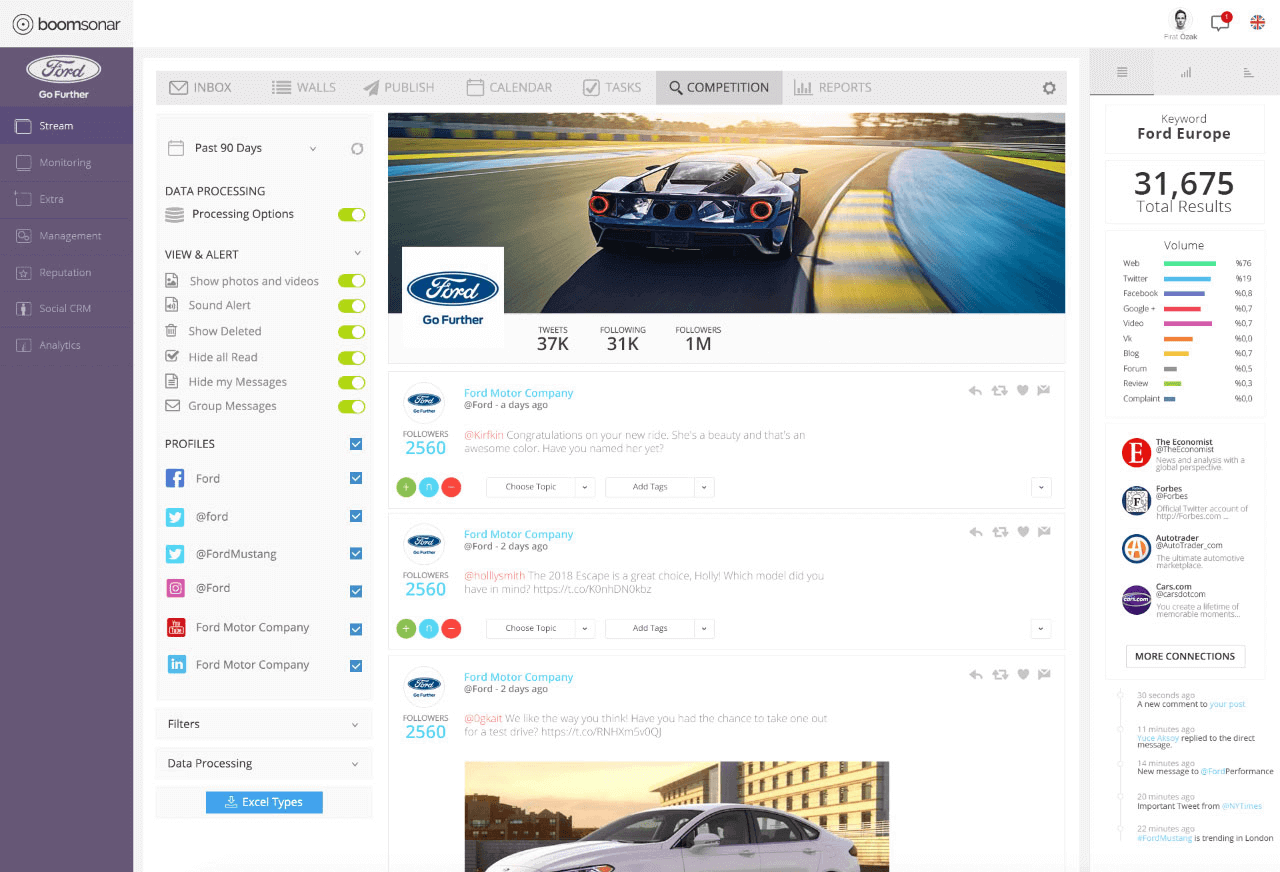Retweet the @hollysmith post
Image resolution: width=1280 pixels, height=872 pixels.
(999, 533)
